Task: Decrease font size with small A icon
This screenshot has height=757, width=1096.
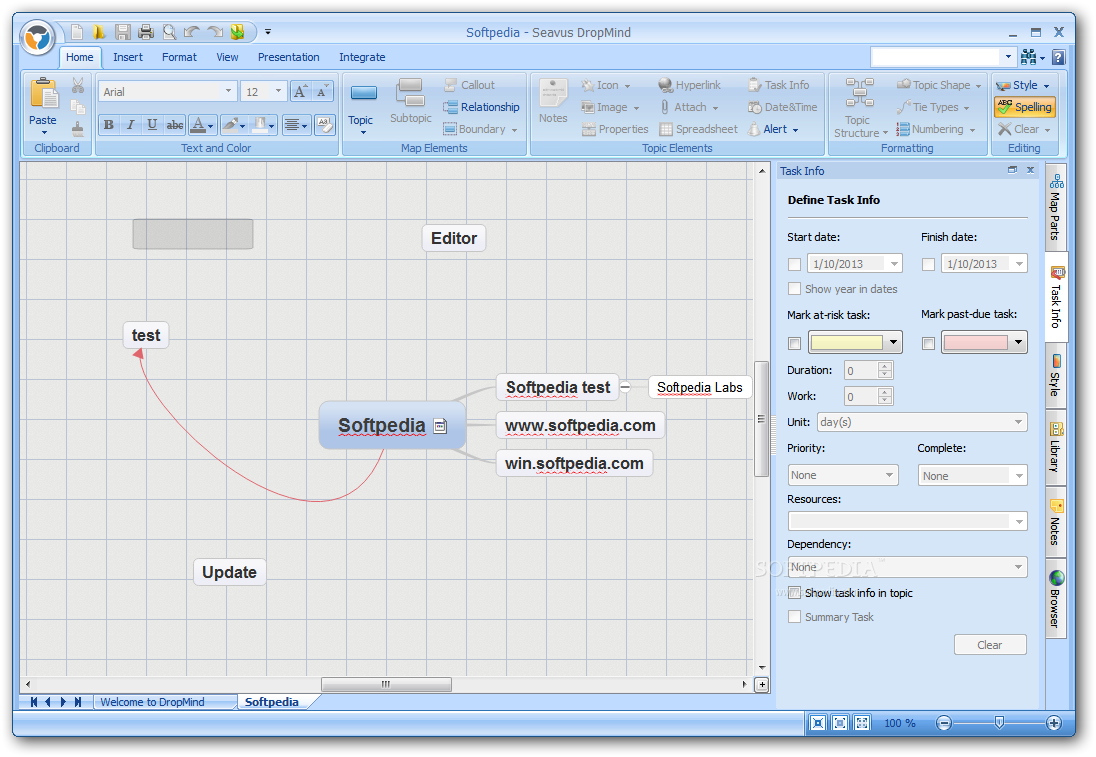Action: coord(322,92)
